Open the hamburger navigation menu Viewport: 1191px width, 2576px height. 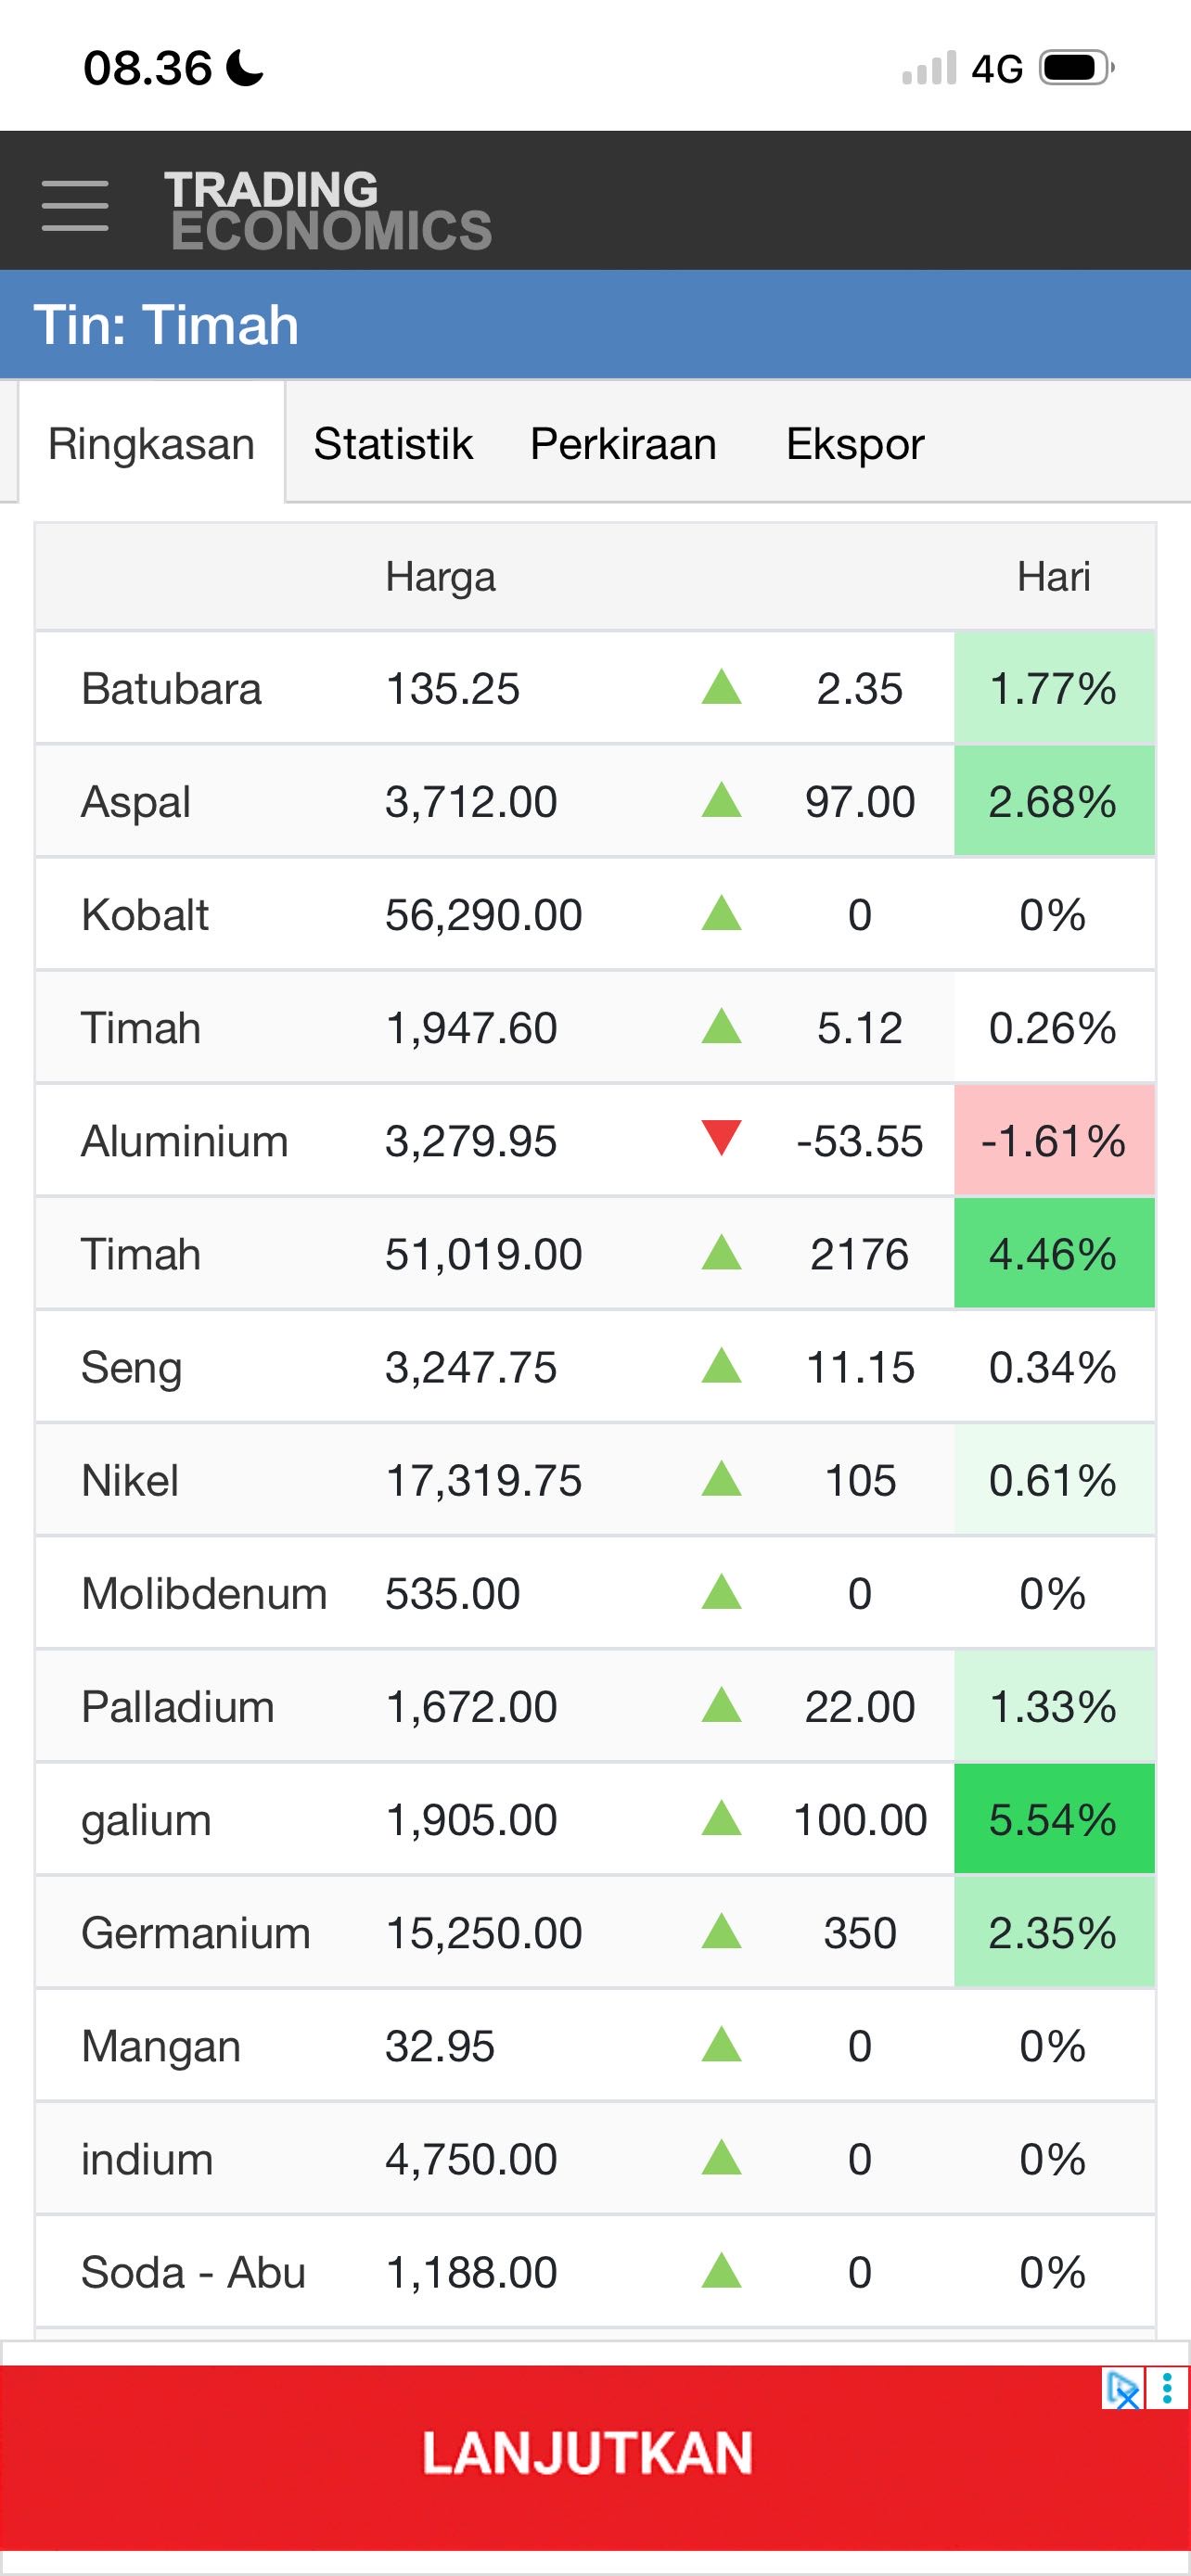[75, 206]
